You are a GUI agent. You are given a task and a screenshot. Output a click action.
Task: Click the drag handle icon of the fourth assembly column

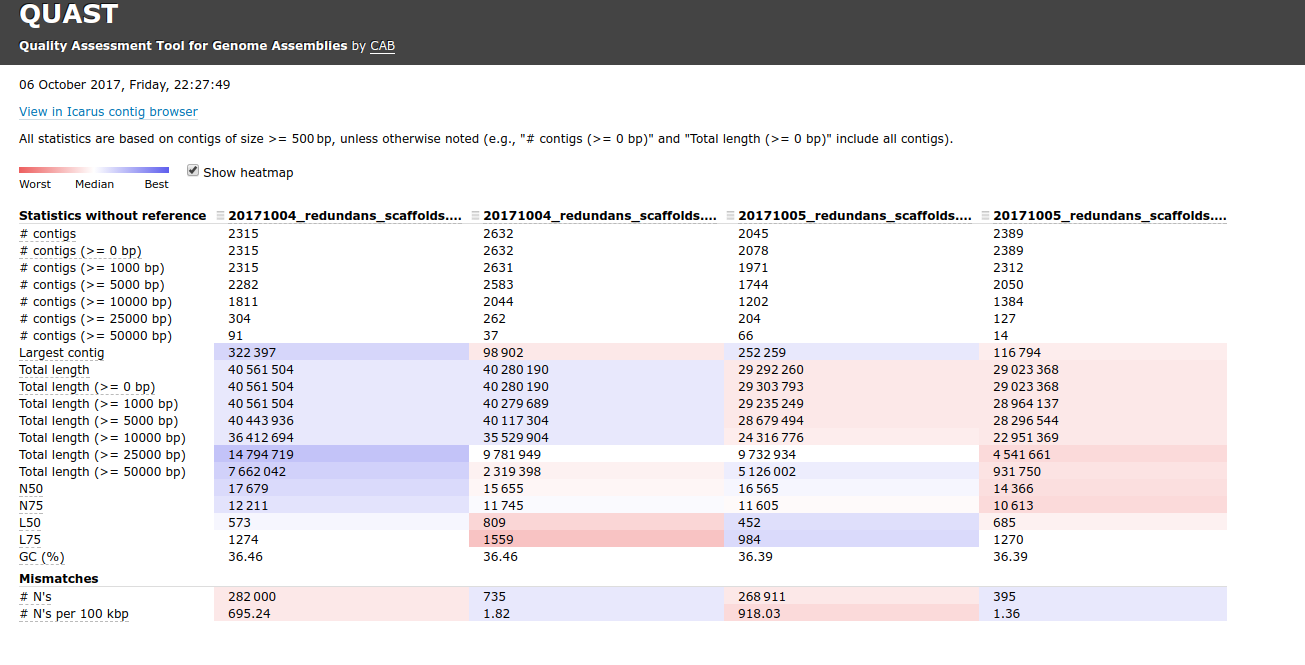[985, 216]
